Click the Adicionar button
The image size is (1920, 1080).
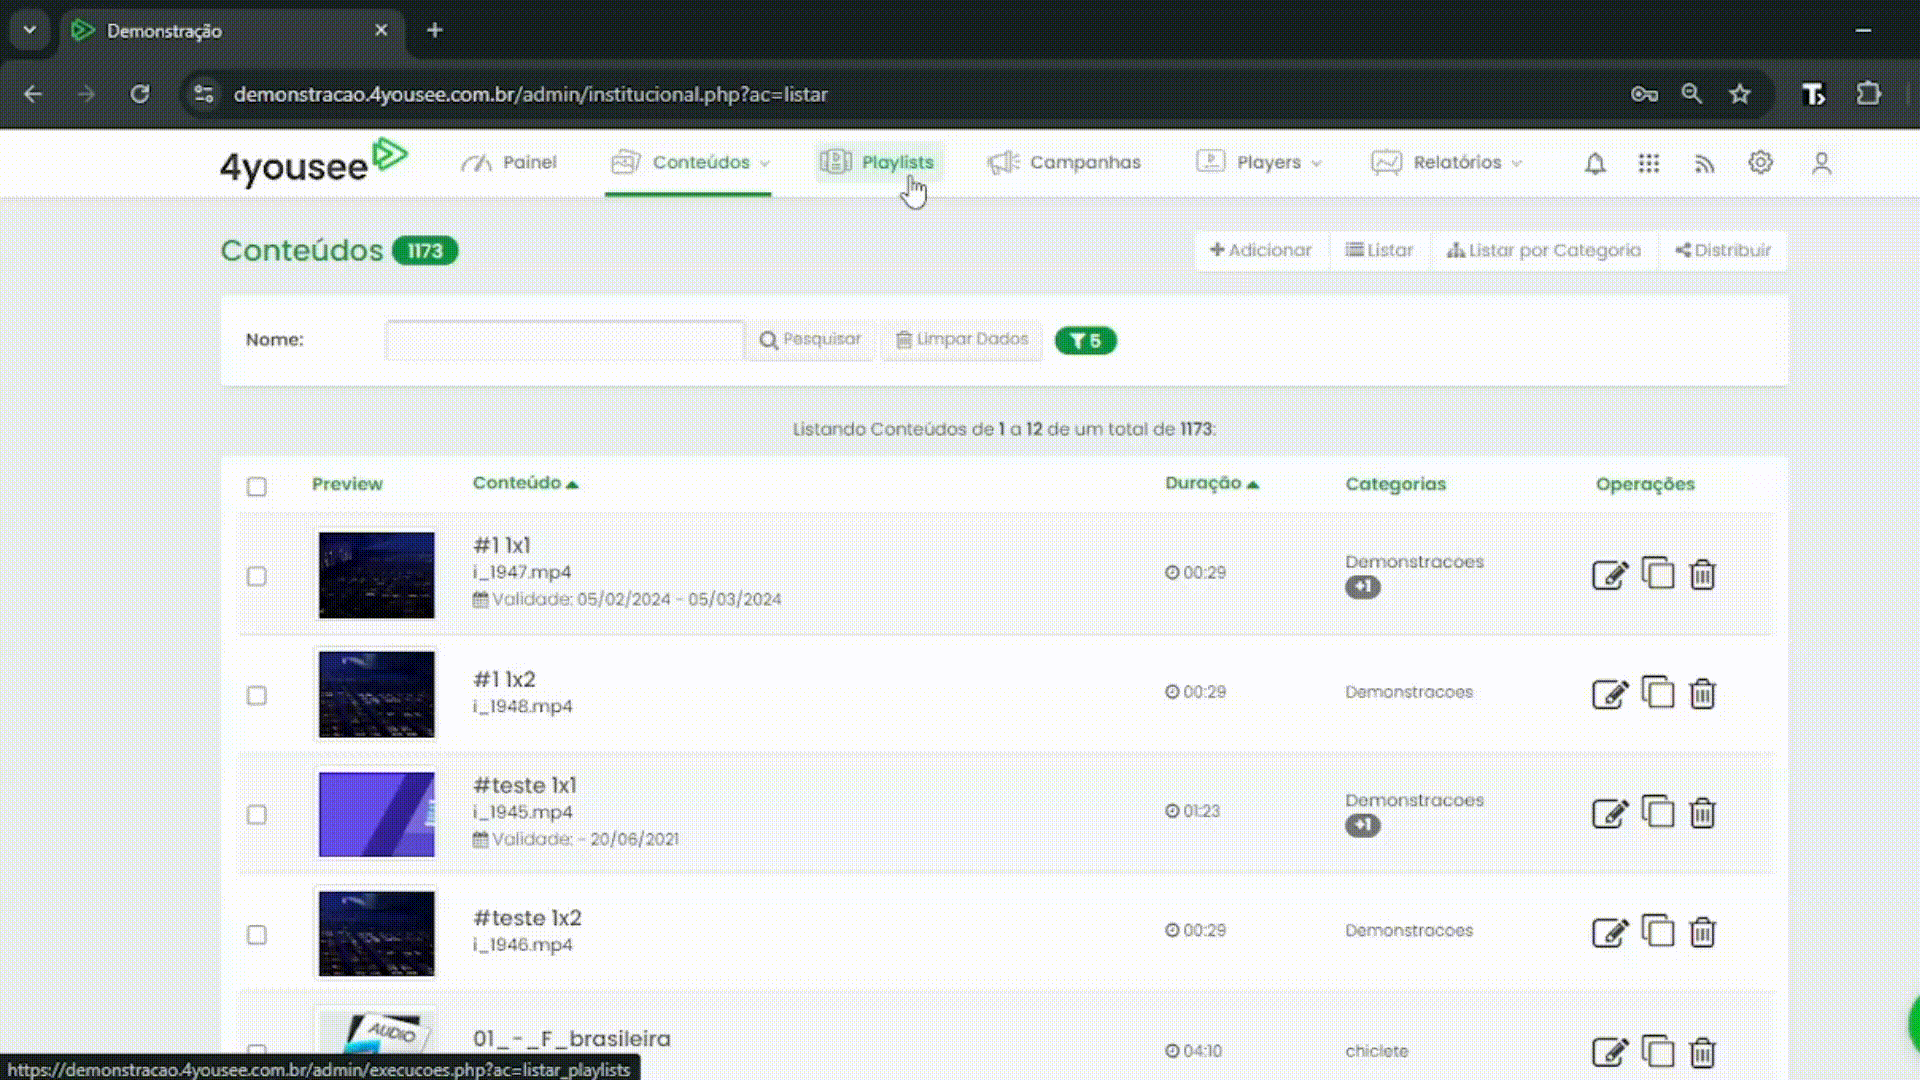(x=1261, y=251)
